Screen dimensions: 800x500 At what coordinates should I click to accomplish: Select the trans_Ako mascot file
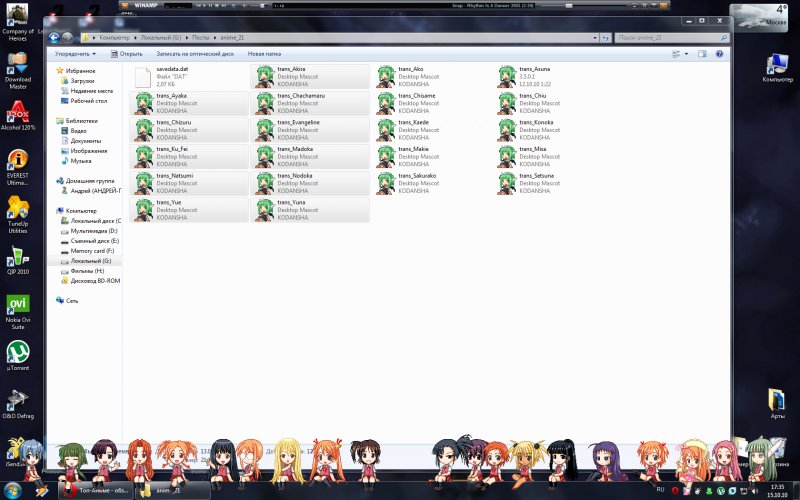(431, 77)
